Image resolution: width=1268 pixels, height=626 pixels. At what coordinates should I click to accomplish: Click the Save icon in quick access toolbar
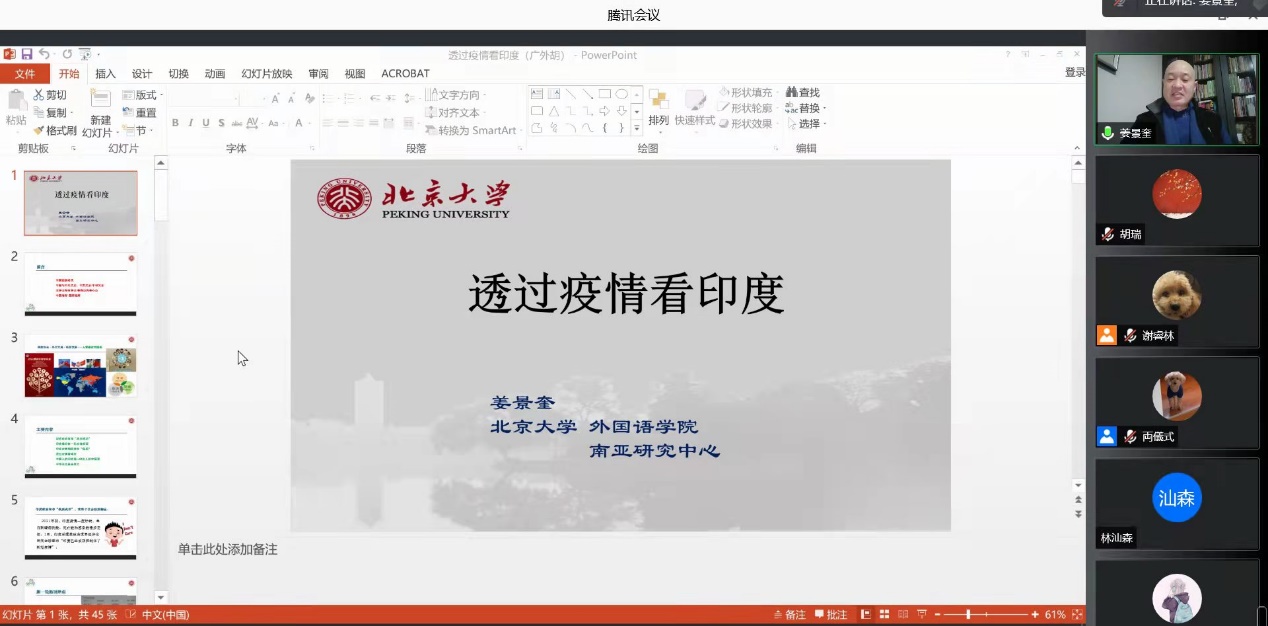27,54
